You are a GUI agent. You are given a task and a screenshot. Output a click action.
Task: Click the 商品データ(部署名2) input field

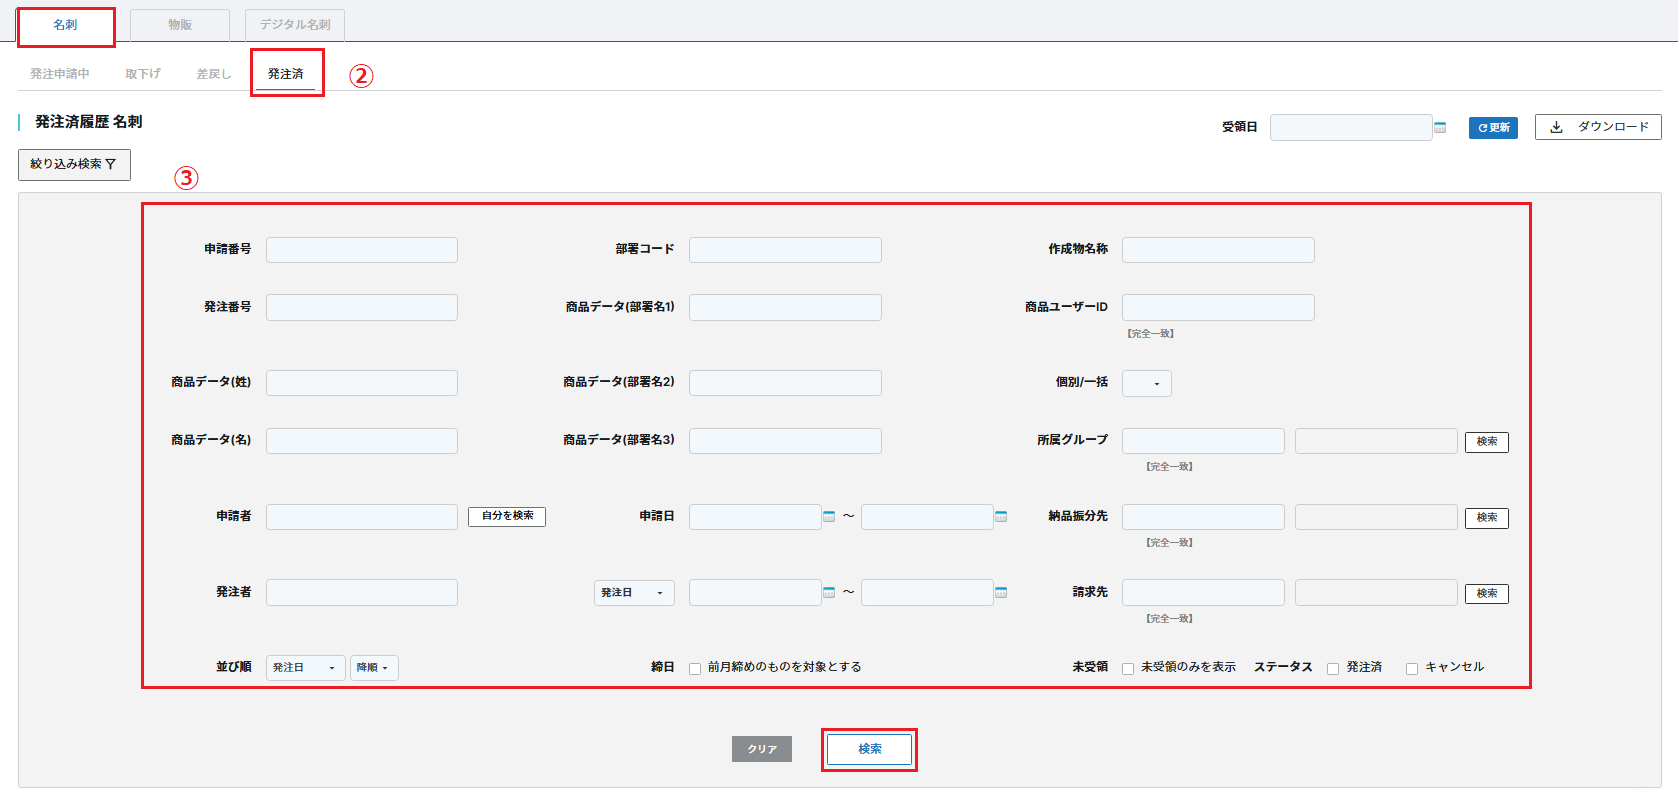[785, 383]
